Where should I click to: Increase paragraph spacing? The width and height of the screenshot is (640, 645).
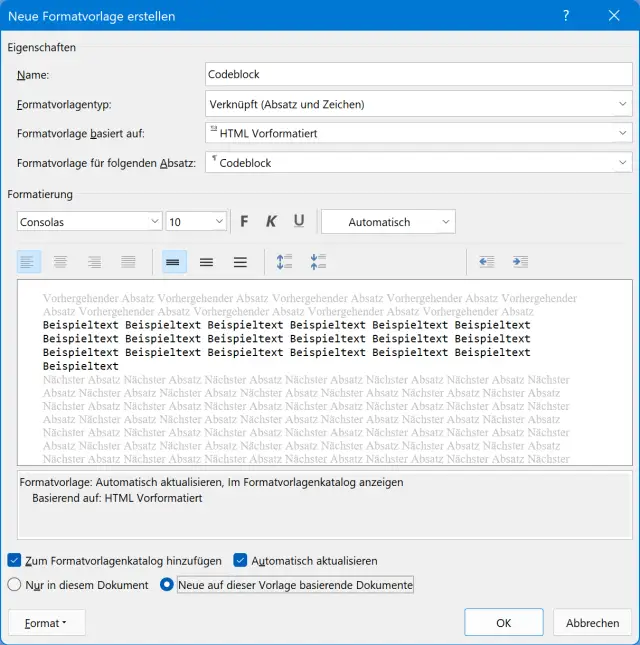pyautogui.click(x=285, y=262)
